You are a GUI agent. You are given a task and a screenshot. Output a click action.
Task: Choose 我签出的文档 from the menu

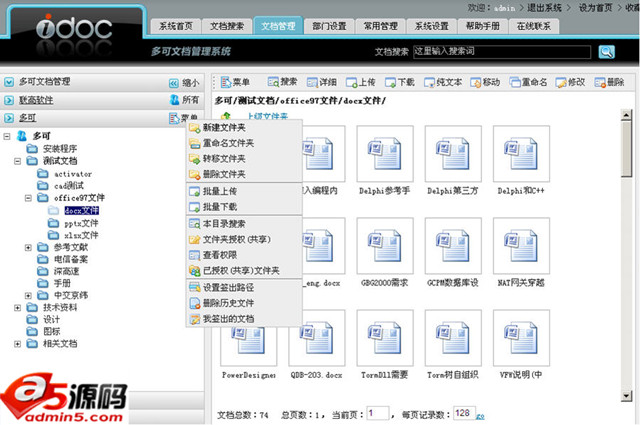244,319
